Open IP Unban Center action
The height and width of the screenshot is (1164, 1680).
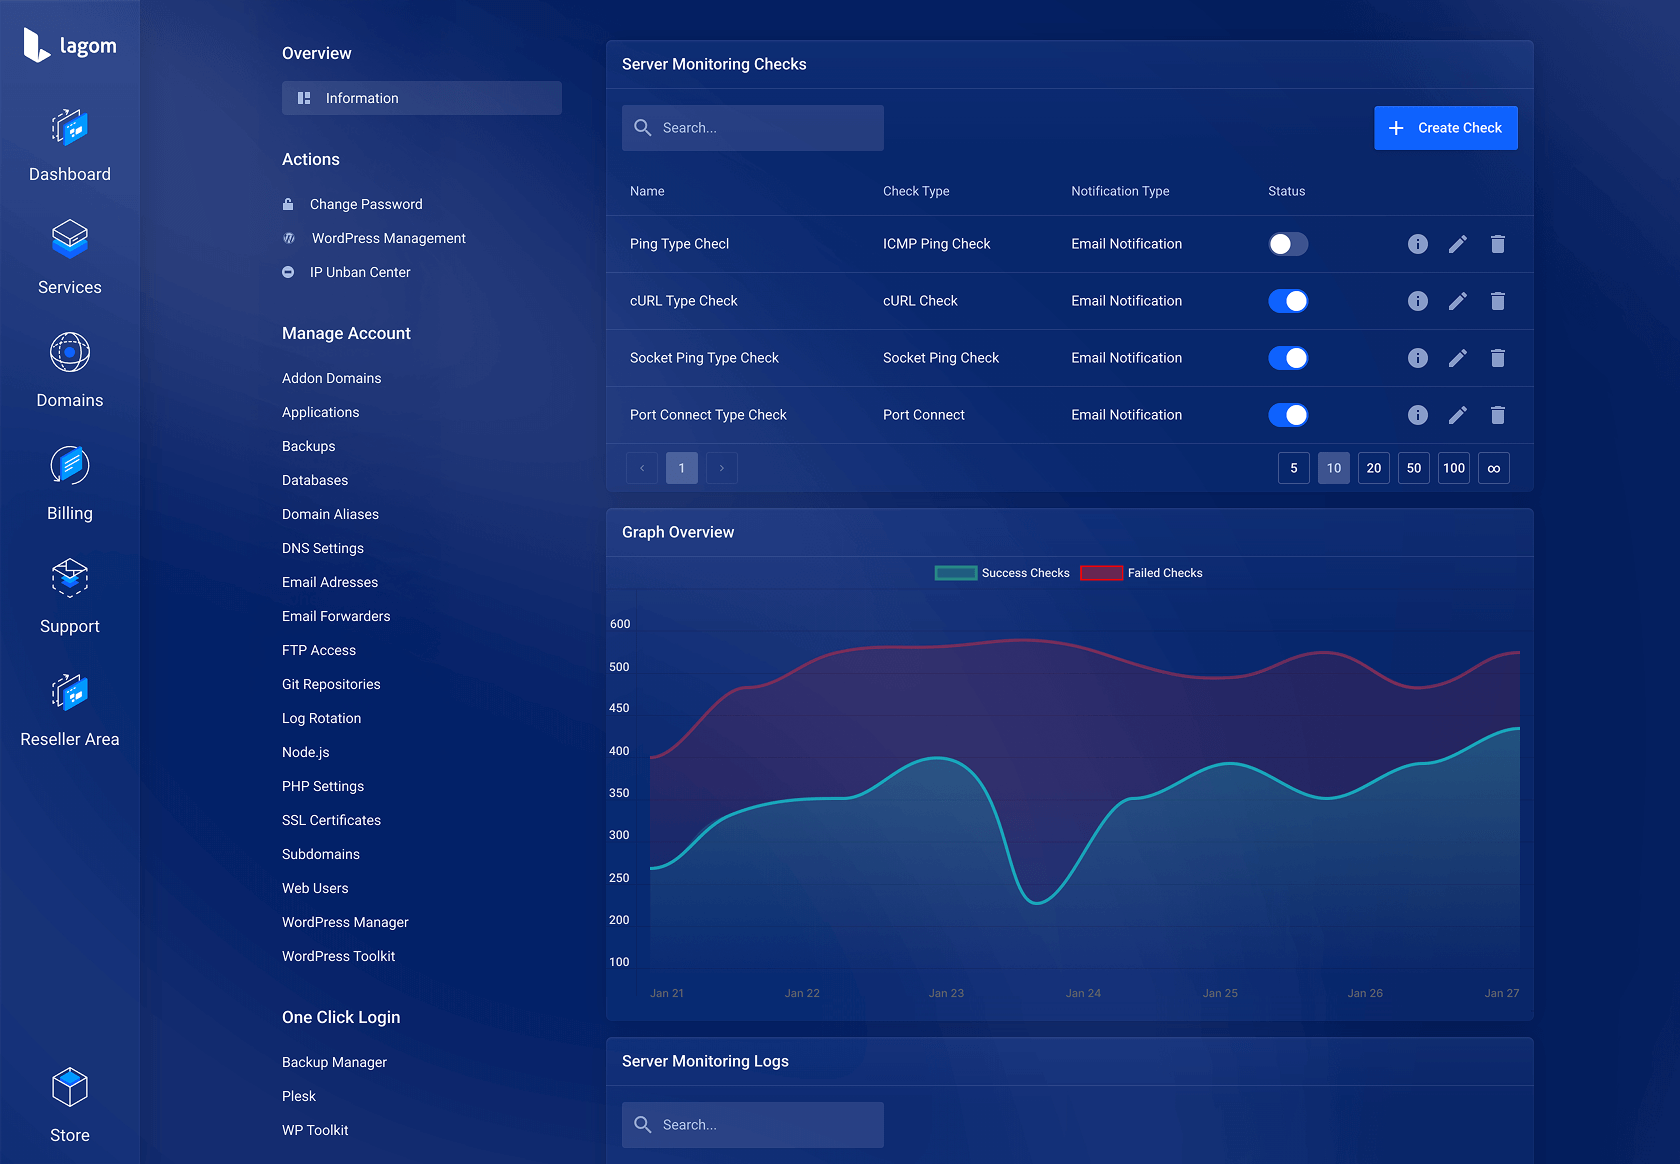point(360,272)
